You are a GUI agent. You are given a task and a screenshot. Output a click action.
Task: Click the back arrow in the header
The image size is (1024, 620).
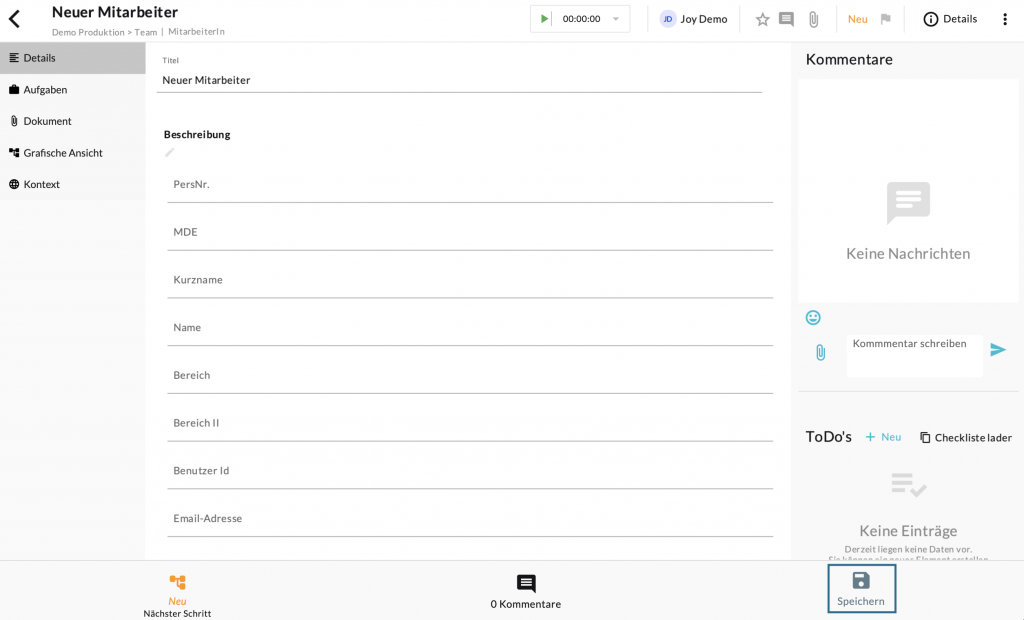pyautogui.click(x=15, y=19)
